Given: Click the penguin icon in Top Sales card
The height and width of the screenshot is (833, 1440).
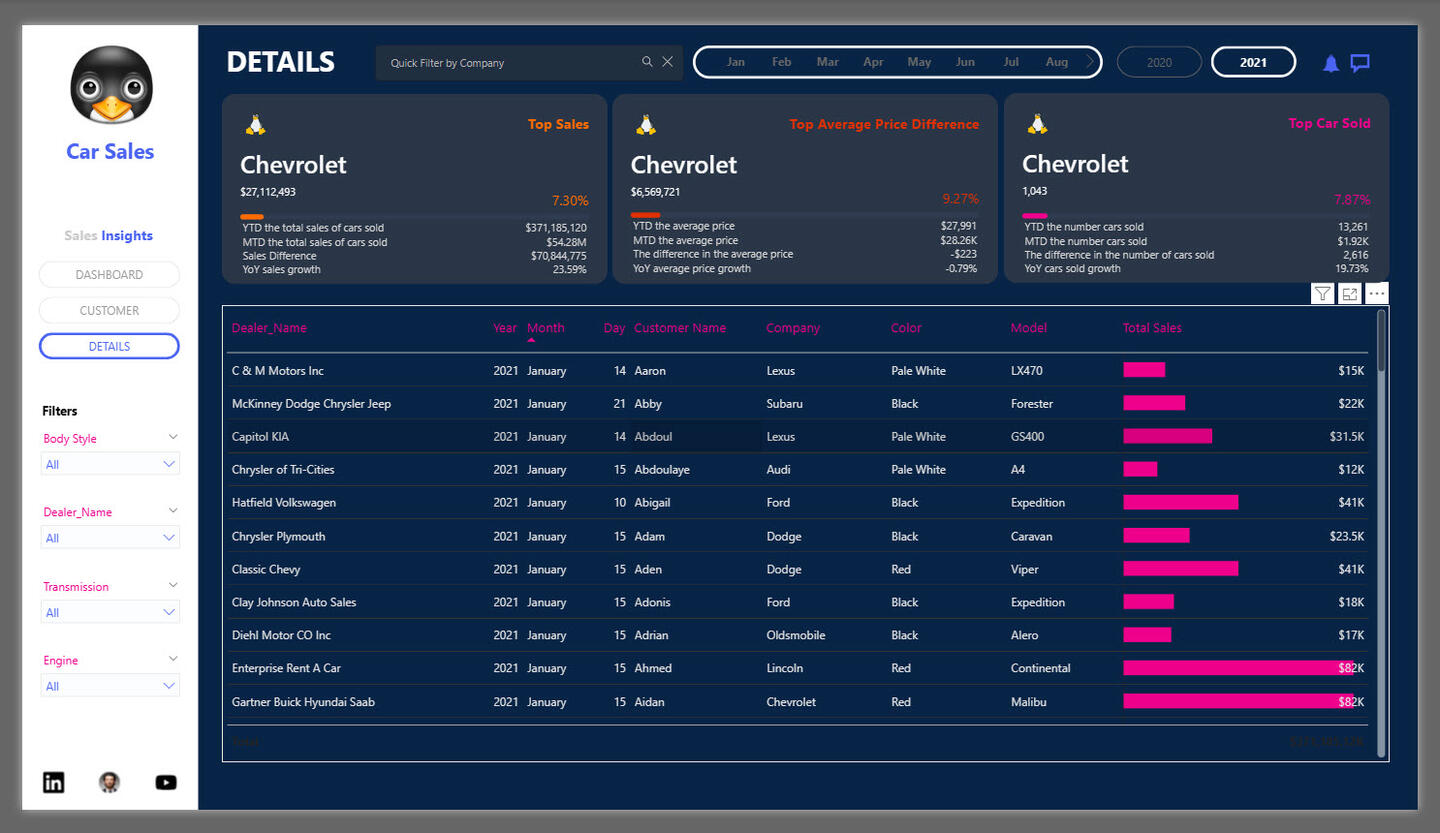Looking at the screenshot, I should [x=255, y=125].
